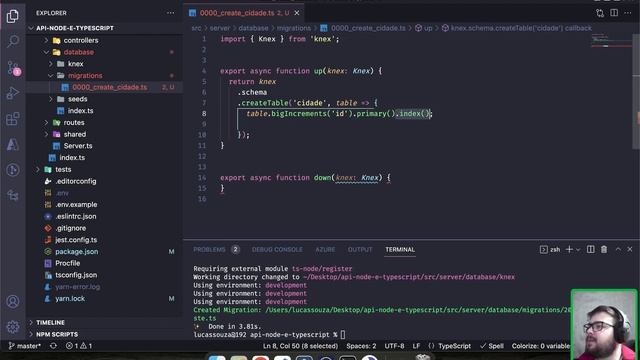Image resolution: width=640 pixels, height=360 pixels.
Task: Open Source Control view with pending badge
Action: click(x=13, y=68)
